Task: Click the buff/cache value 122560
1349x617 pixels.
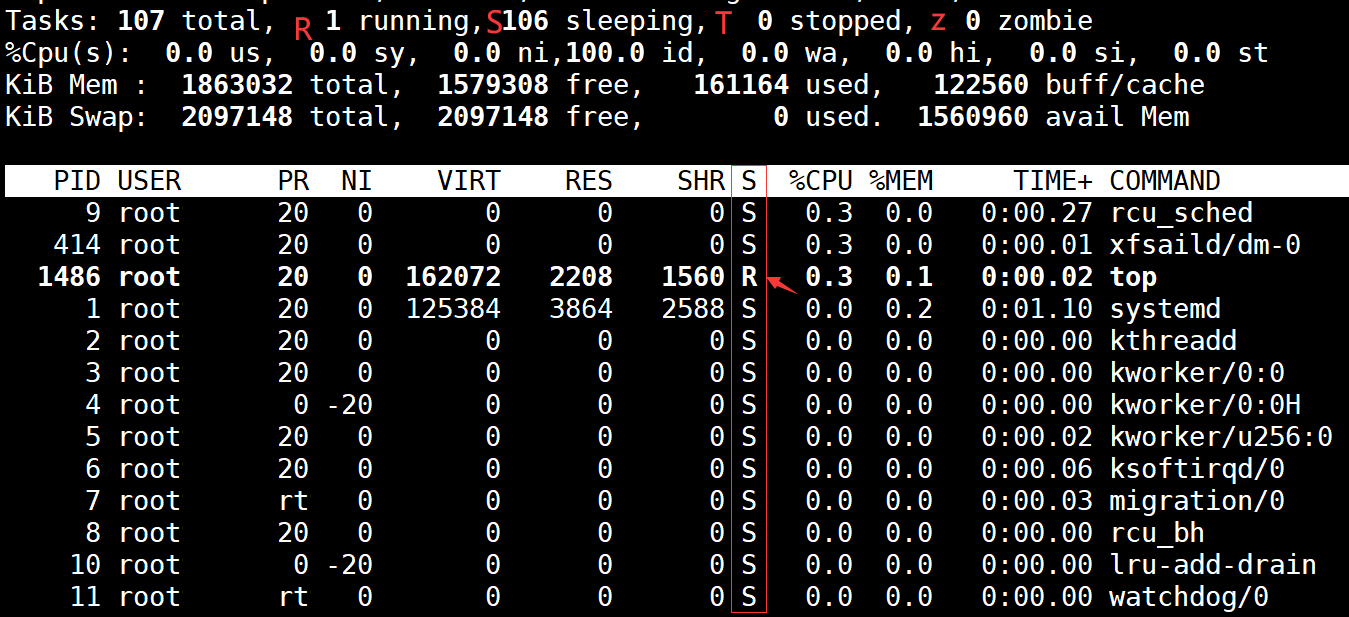Action: tap(981, 84)
